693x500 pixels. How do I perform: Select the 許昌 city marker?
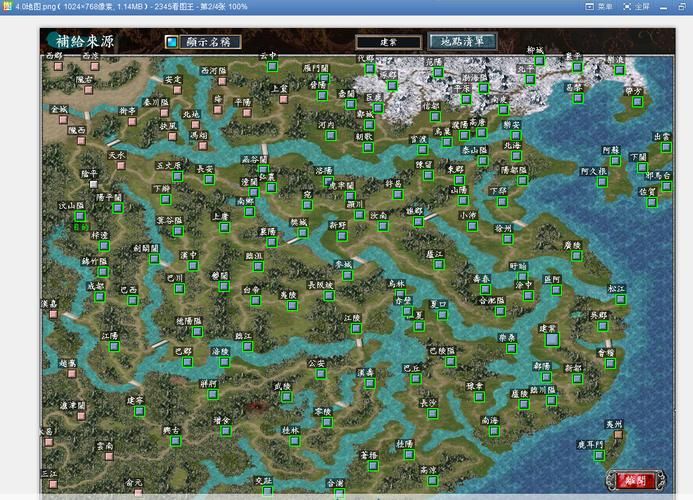point(397,194)
